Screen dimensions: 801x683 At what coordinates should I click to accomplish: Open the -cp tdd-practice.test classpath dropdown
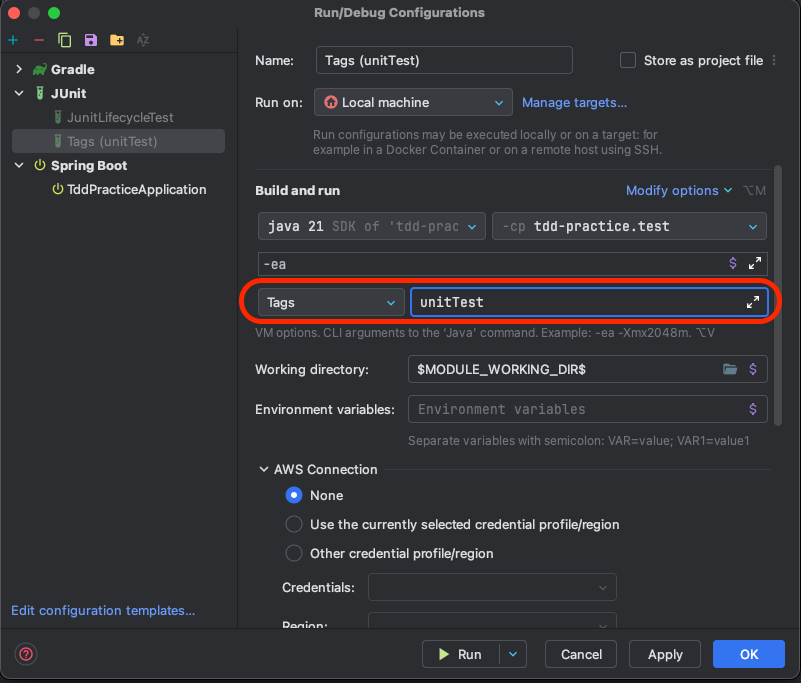(x=629, y=226)
